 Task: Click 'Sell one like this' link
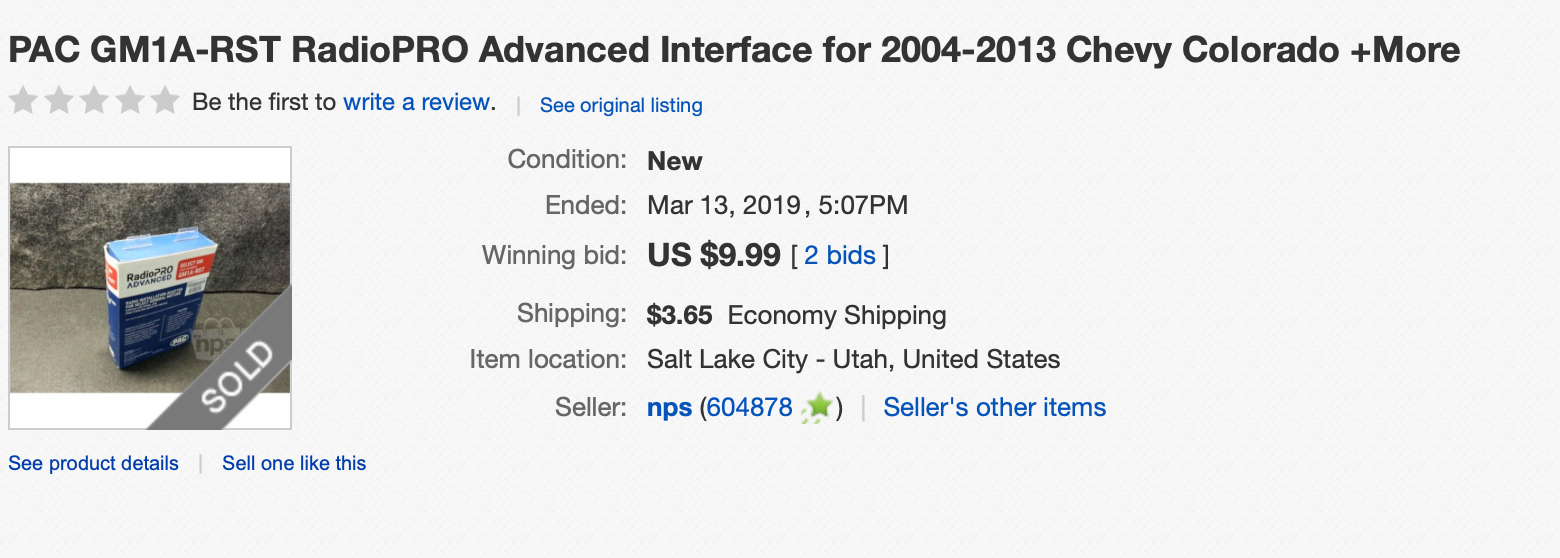click(x=294, y=463)
